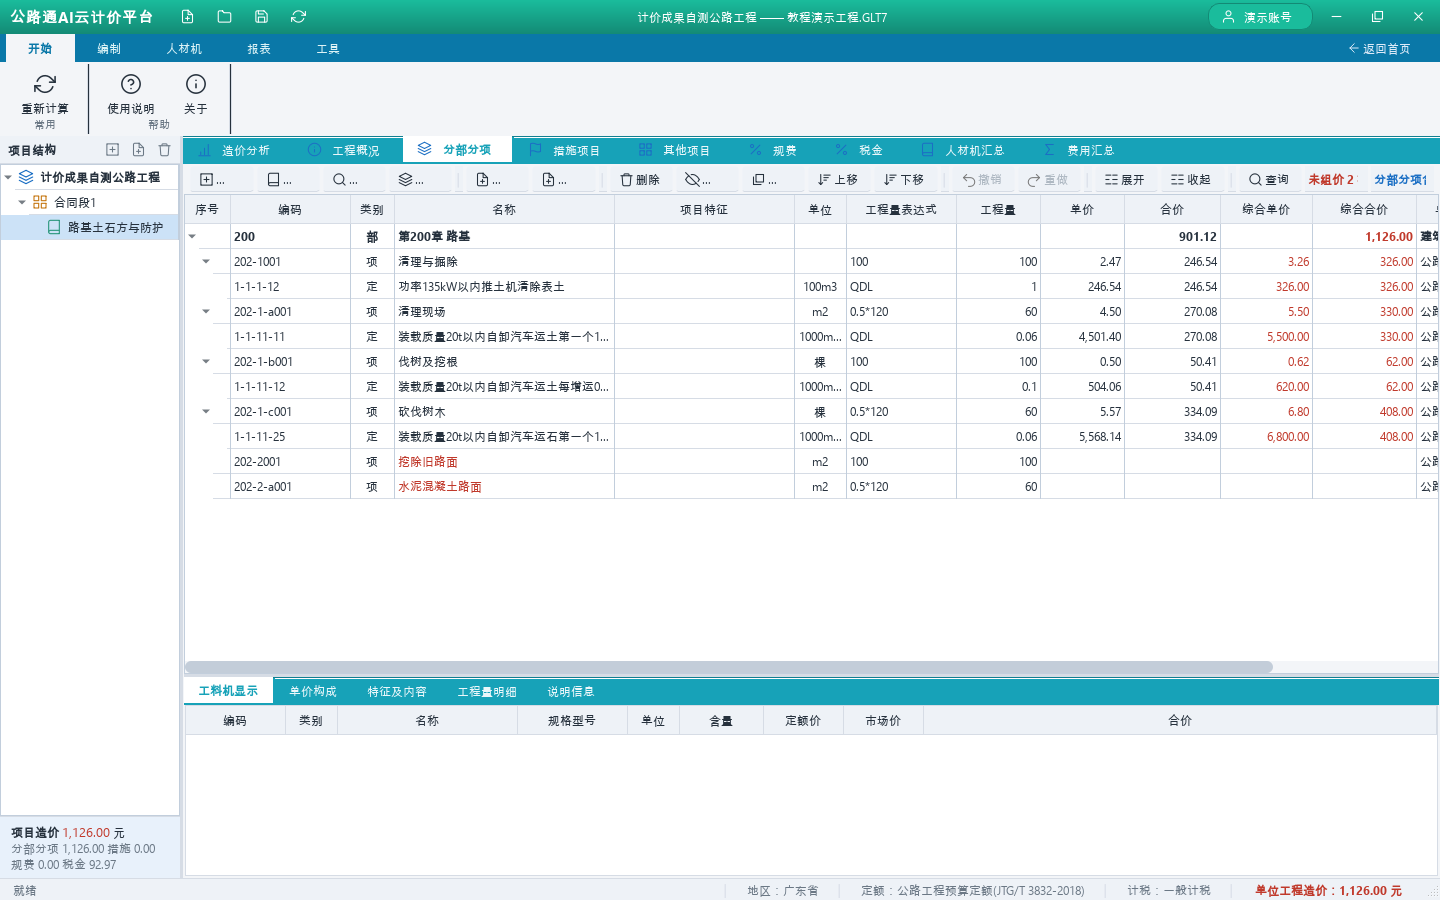Click the 删除 delete toolbar button
Image resolution: width=1440 pixels, height=900 pixels.
tap(640, 180)
